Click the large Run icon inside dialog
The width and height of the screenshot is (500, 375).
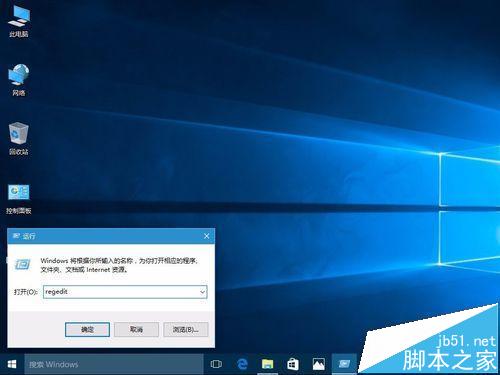[x=23, y=265]
